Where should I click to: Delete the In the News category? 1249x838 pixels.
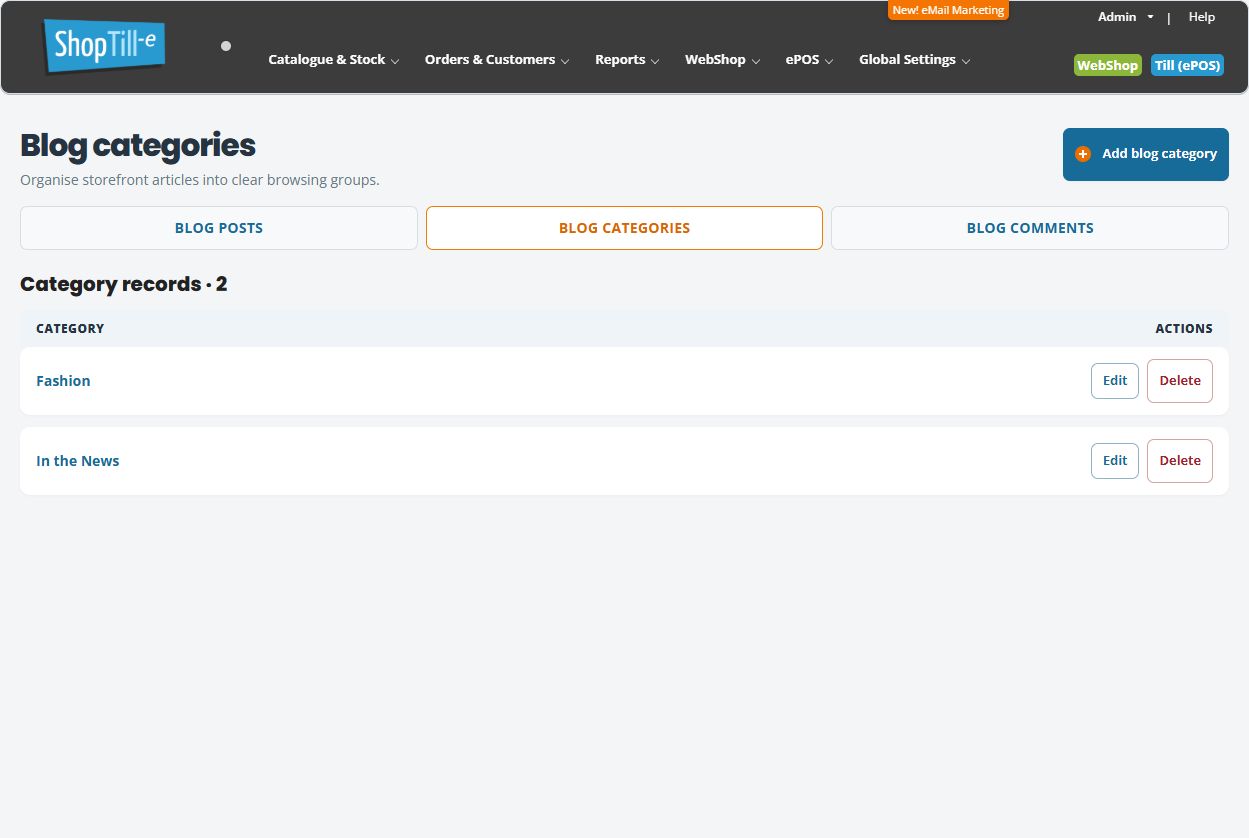[1180, 461]
